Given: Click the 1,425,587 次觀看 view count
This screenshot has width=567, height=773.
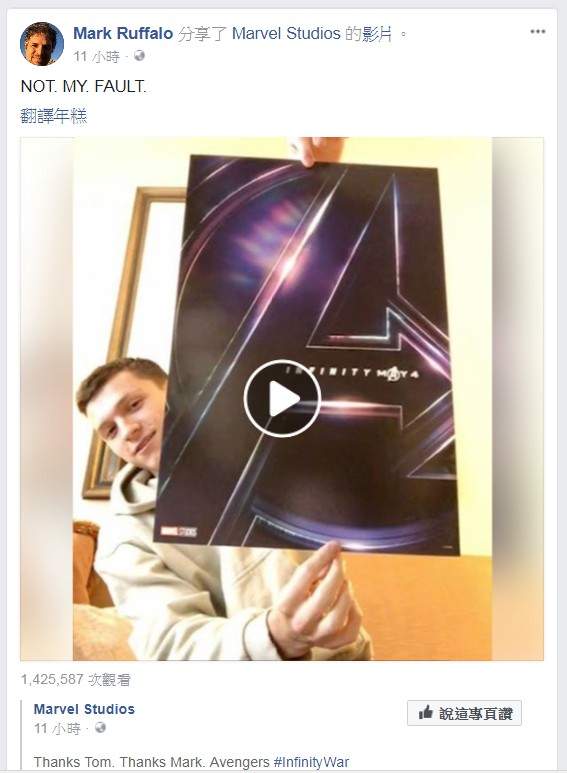Looking at the screenshot, I should click(x=75, y=680).
